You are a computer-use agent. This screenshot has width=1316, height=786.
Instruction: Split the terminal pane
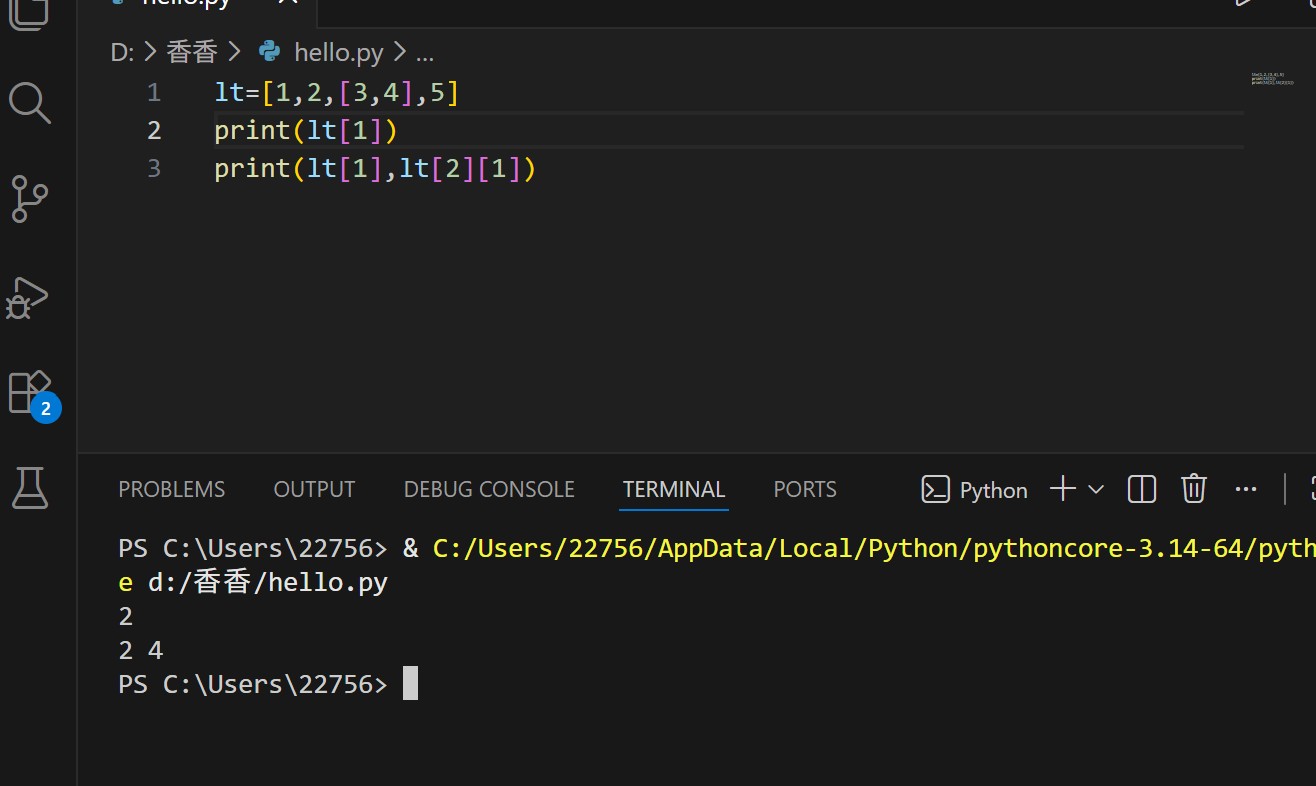1142,489
